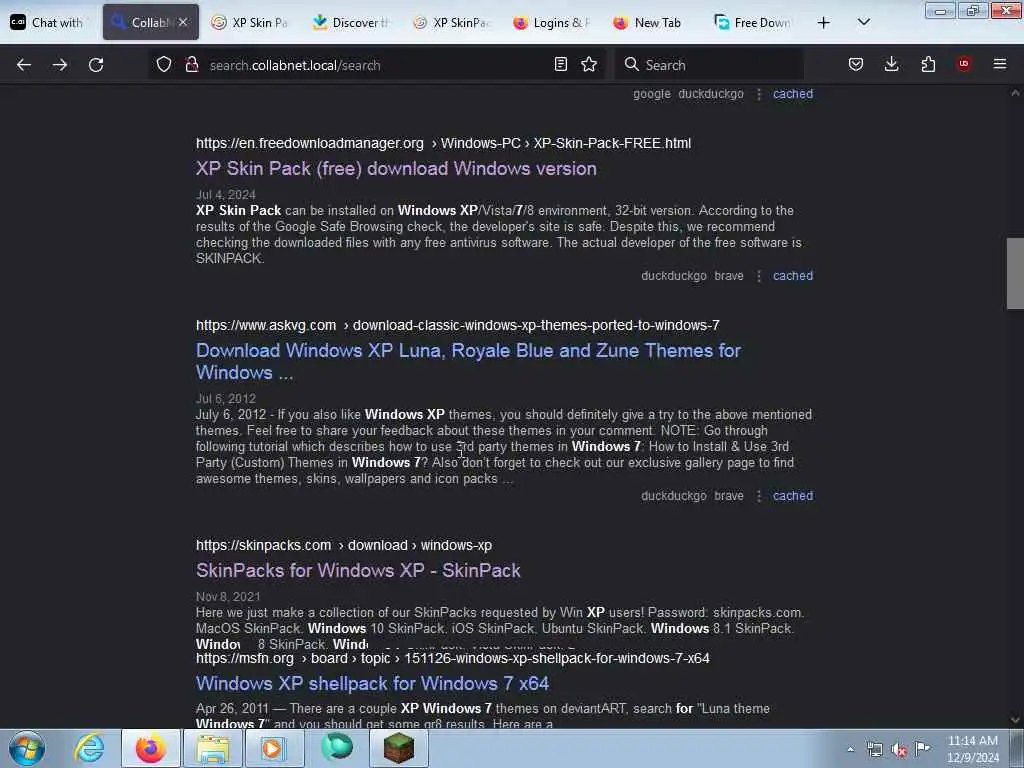Click the Jul 6, 2012 date text
The width and height of the screenshot is (1024, 768).
[x=225, y=398]
